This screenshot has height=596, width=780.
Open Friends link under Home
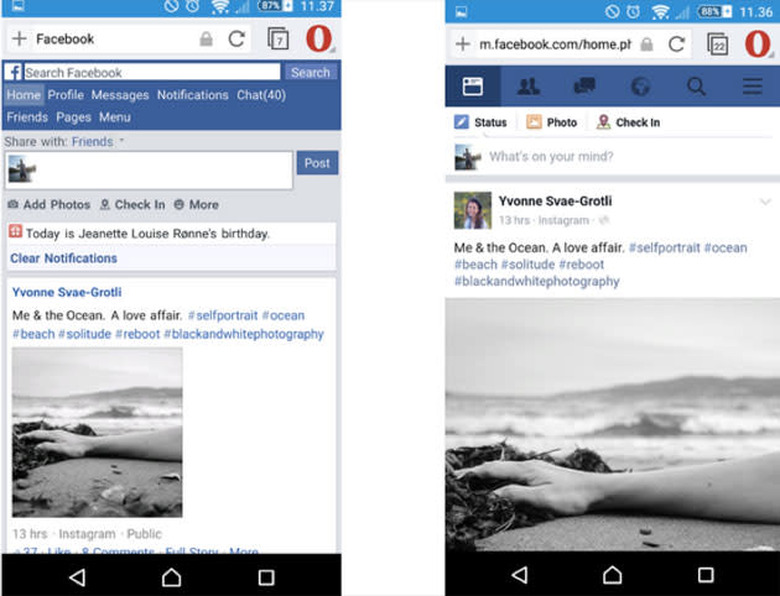pyautogui.click(x=27, y=117)
